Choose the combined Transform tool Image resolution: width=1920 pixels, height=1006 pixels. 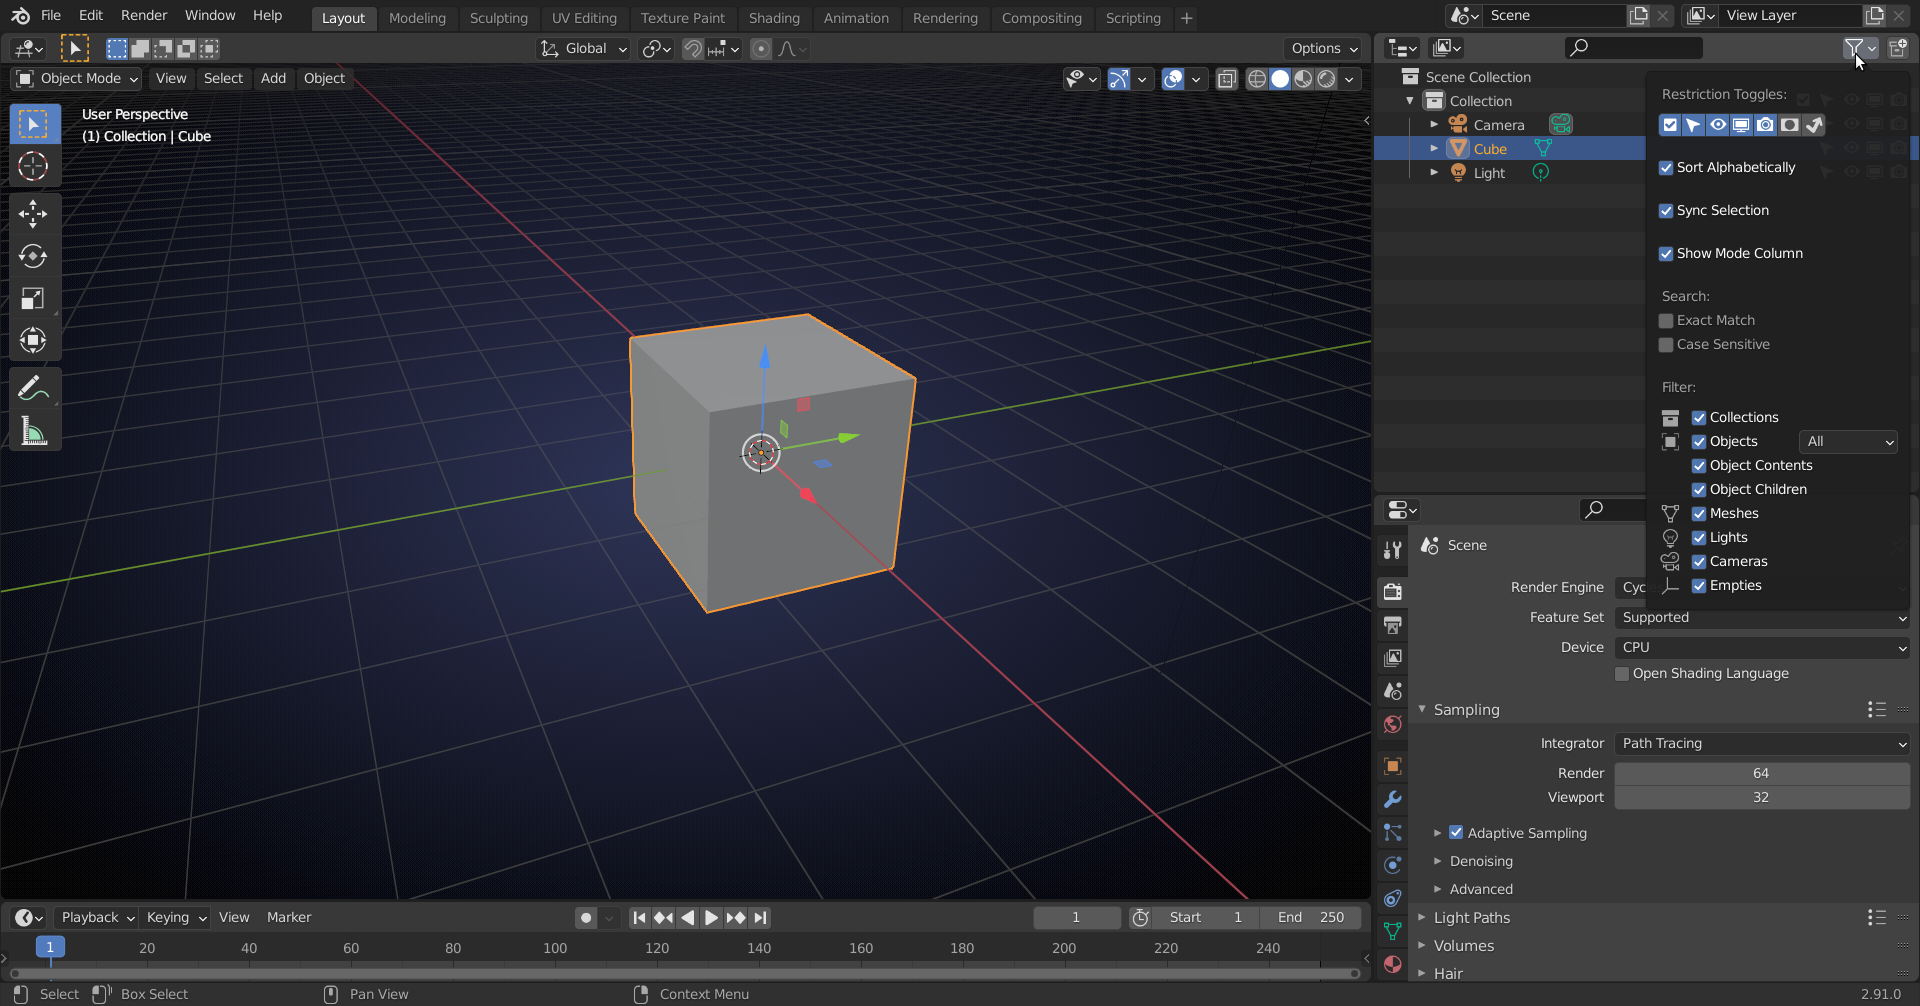[33, 341]
